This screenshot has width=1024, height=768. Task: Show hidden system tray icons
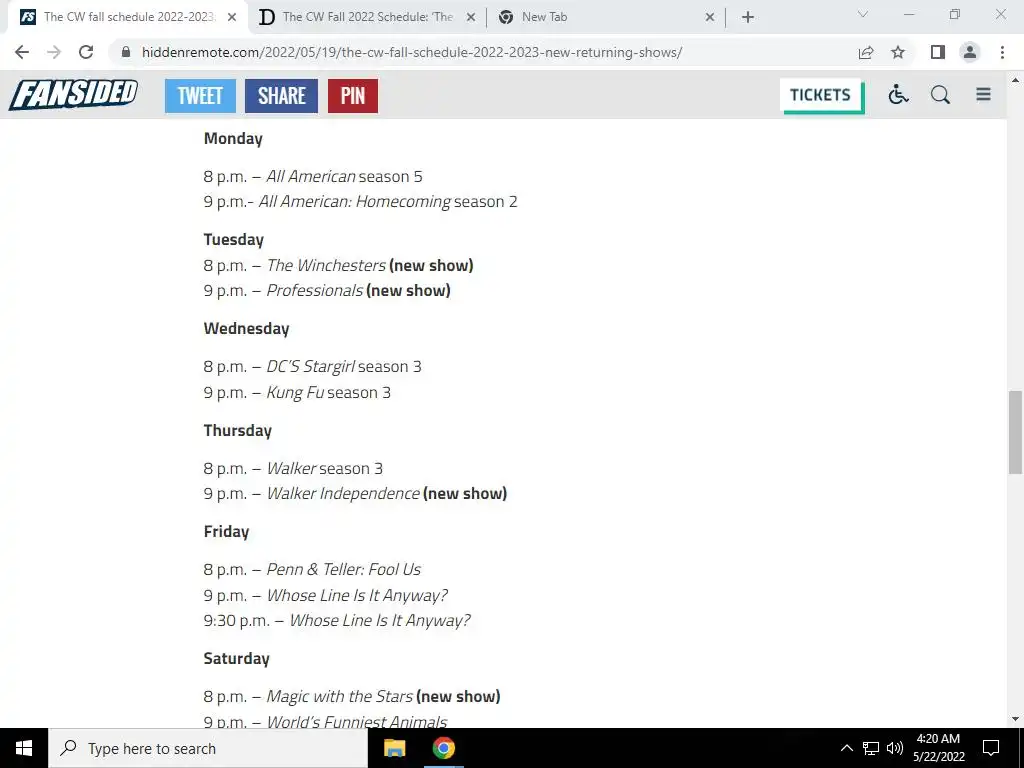click(x=846, y=748)
